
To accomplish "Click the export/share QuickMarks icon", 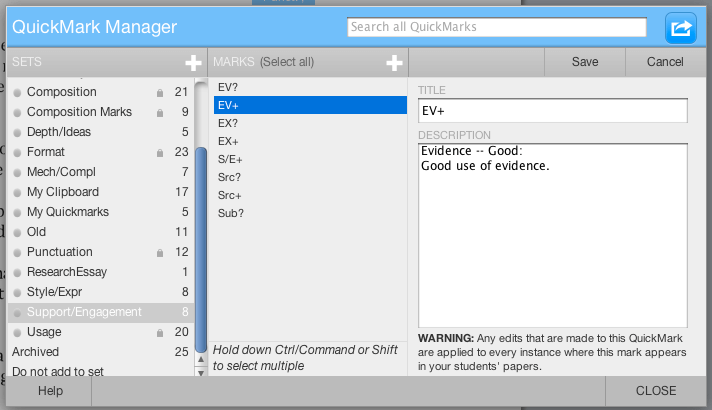I will pos(681,28).
